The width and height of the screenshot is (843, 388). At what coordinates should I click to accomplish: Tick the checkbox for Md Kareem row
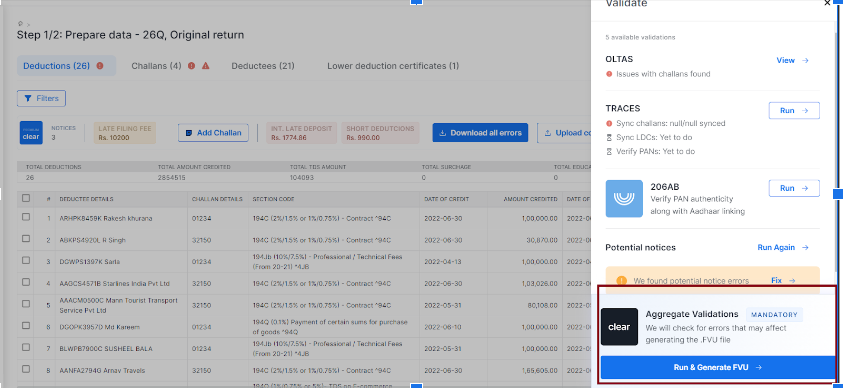click(26, 325)
